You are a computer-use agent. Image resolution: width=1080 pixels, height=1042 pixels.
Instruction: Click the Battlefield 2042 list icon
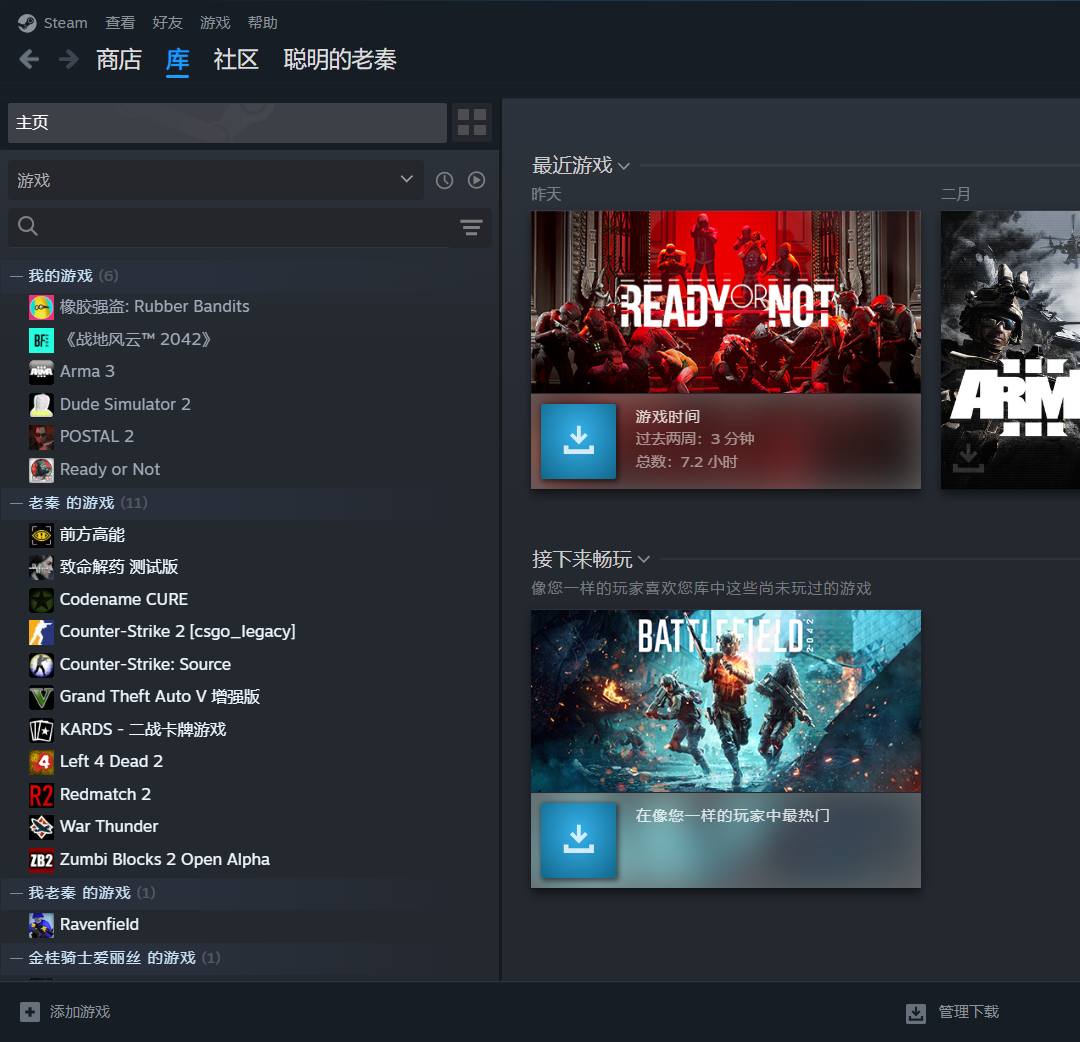(41, 340)
